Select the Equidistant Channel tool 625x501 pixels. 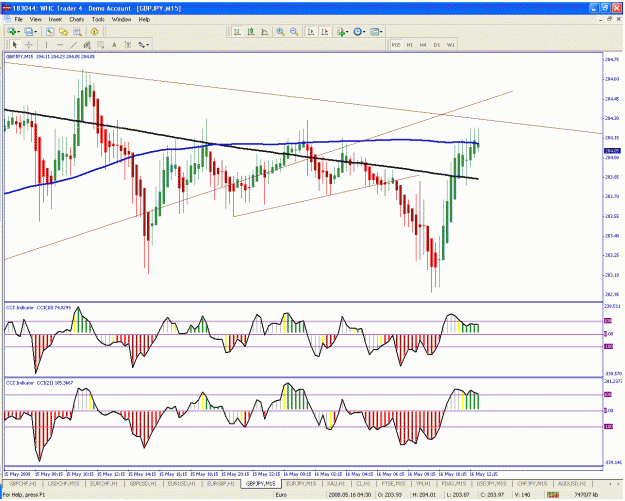(87, 45)
